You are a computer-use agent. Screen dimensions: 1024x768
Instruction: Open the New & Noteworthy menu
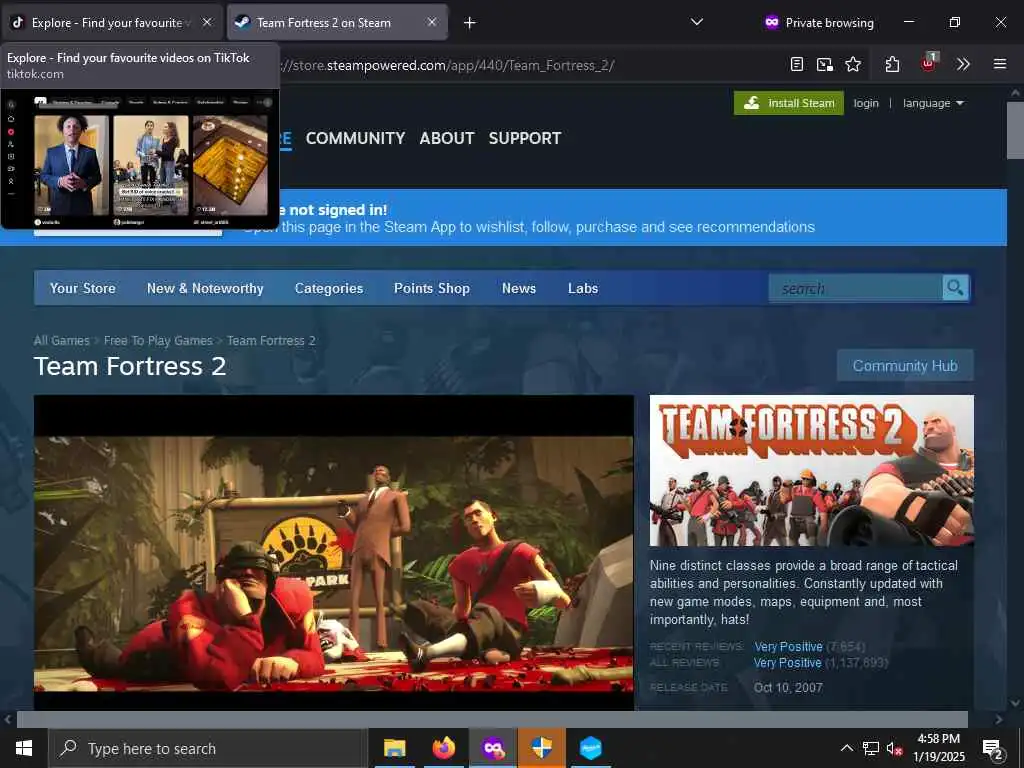[x=205, y=288]
